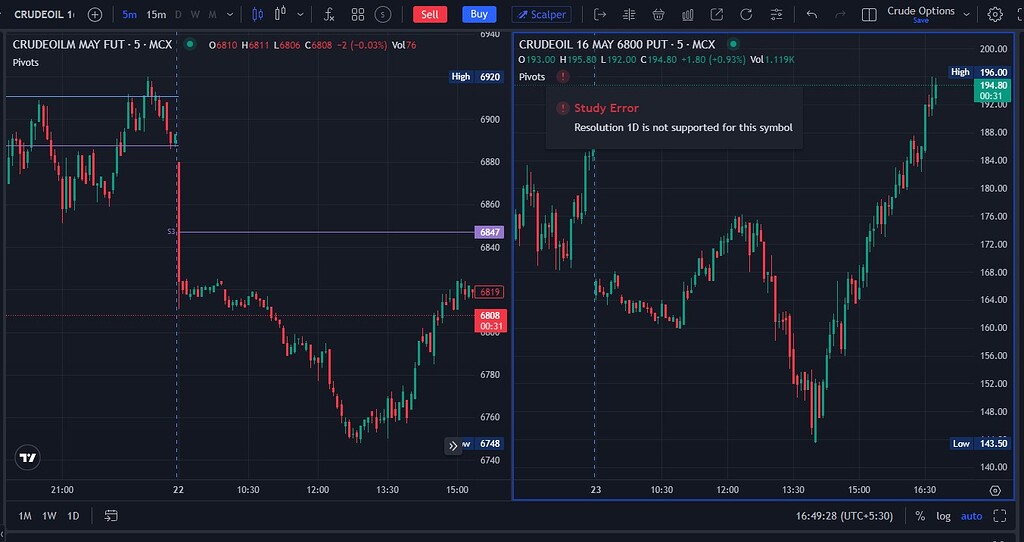1024x542 pixels.
Task: Open the CRUDEOIL symbol search
Action: pos(44,14)
